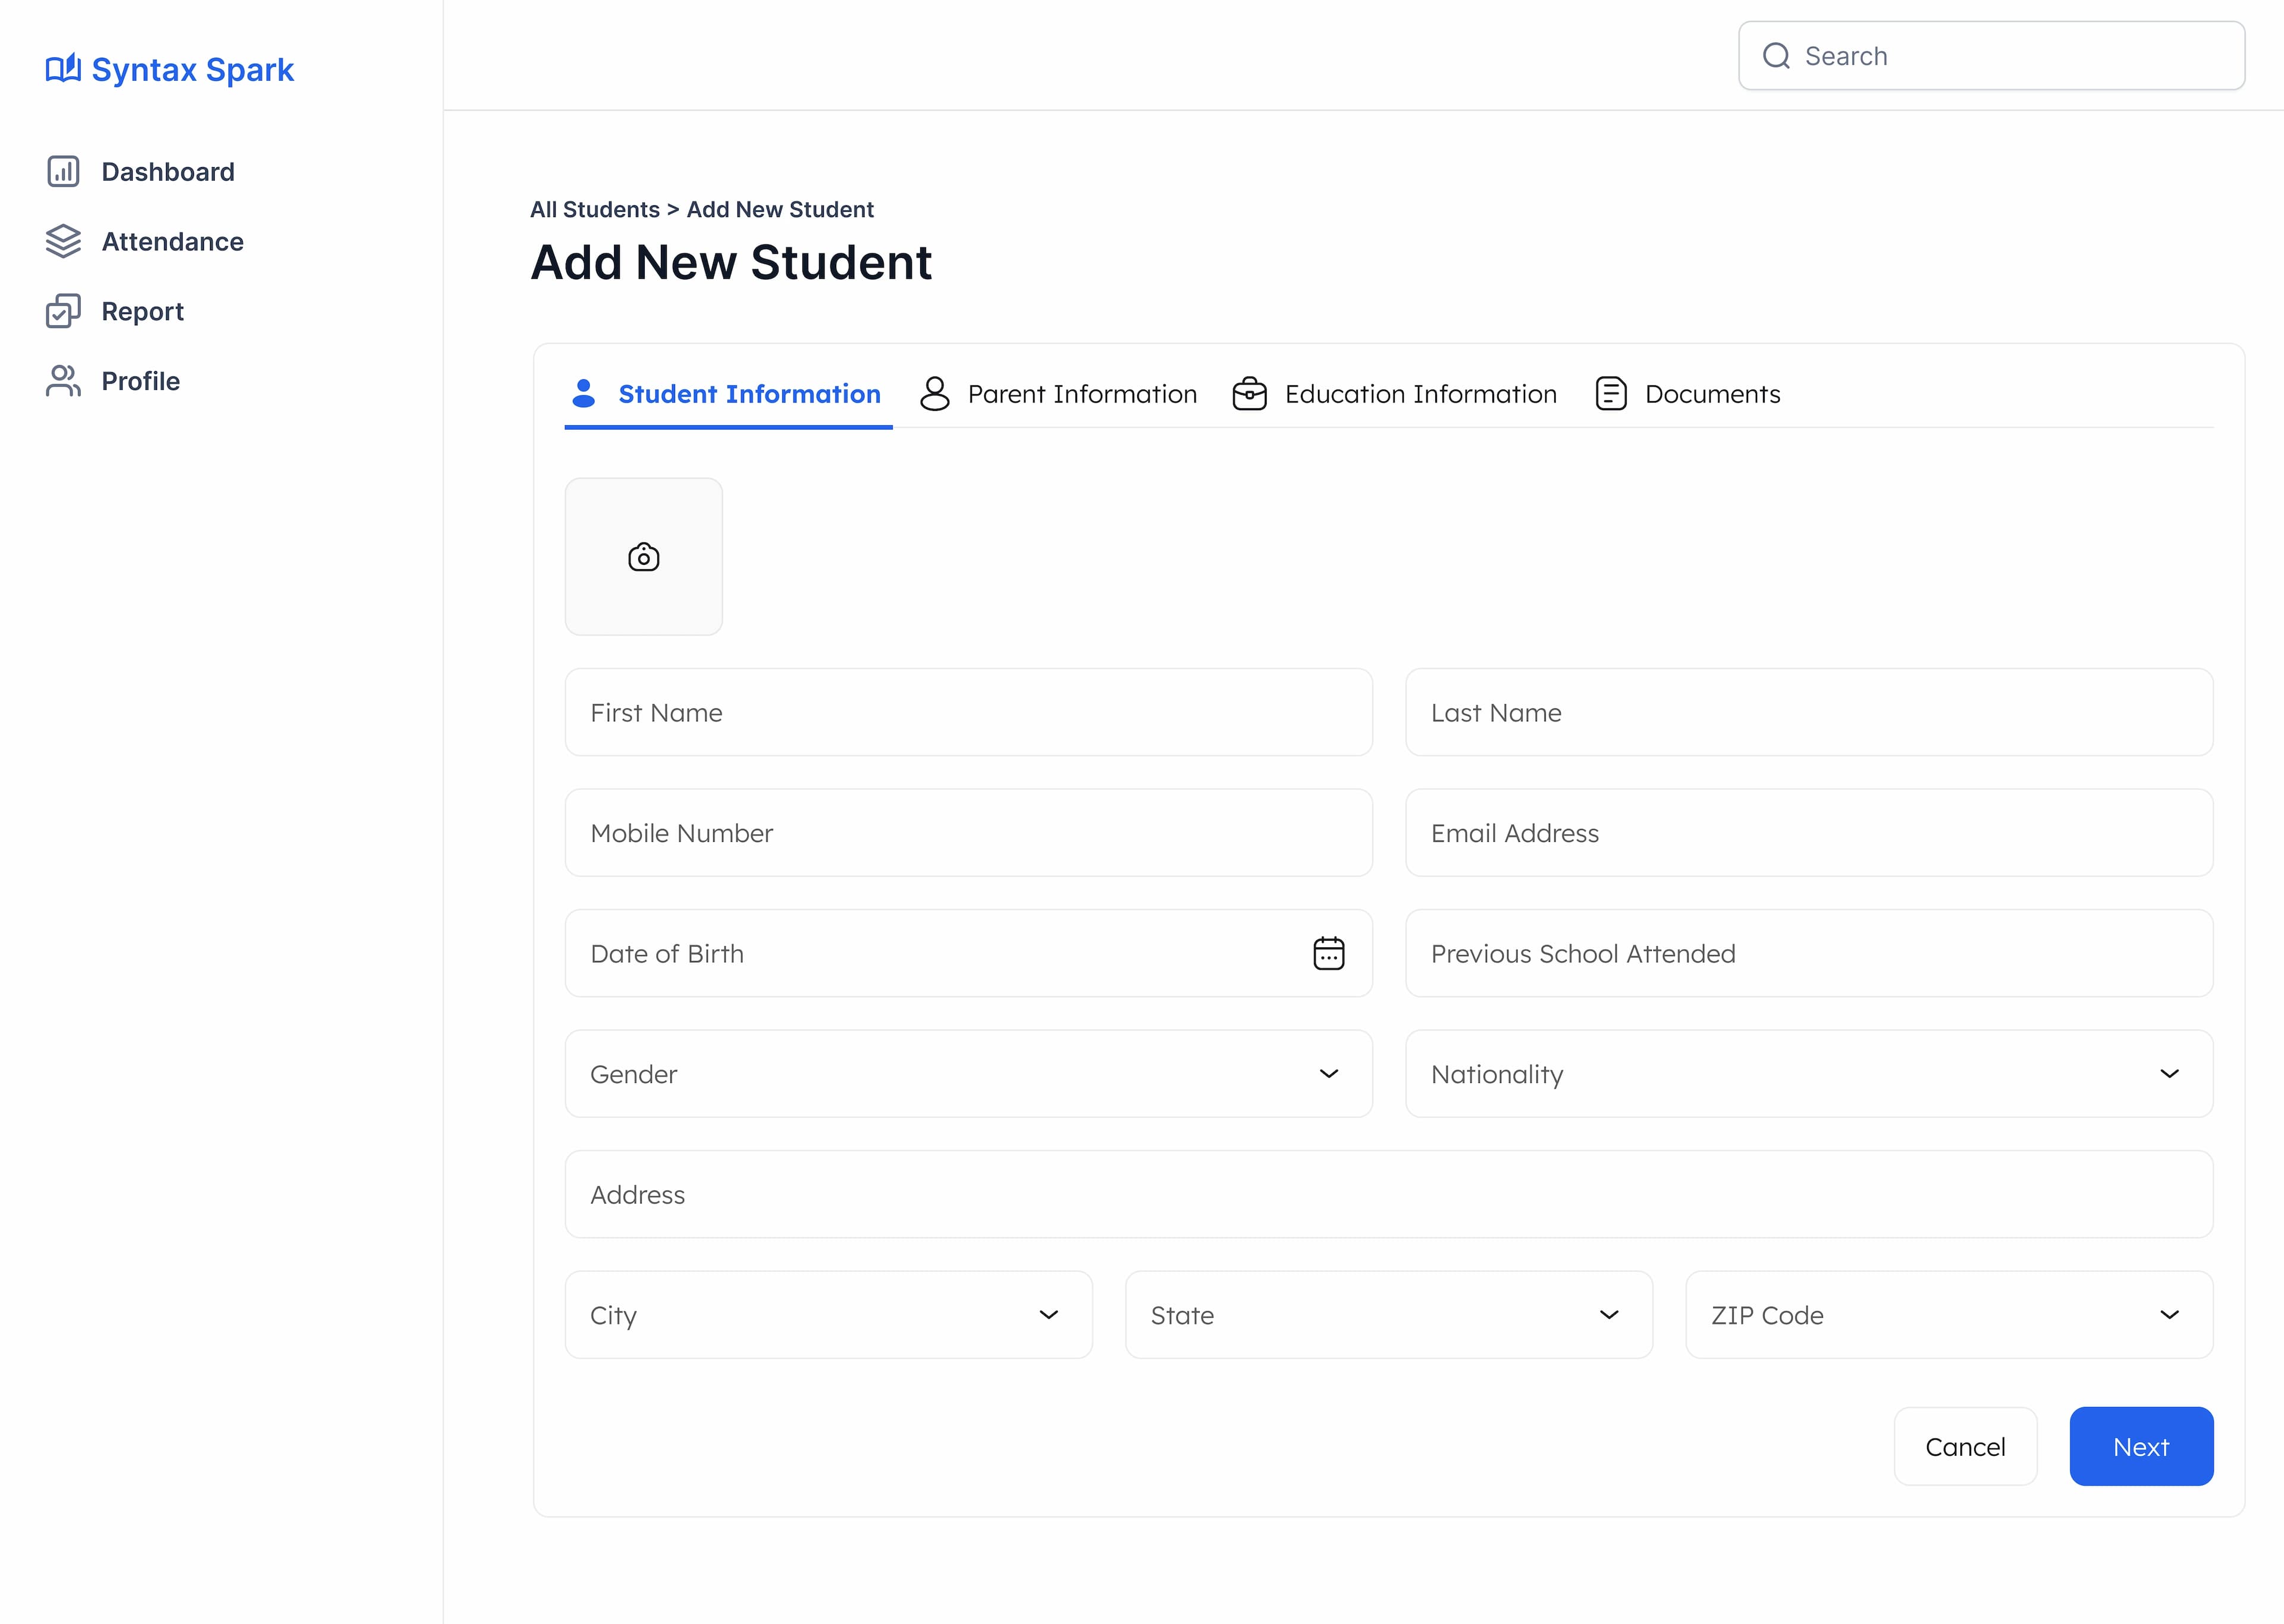Click the briefcase icon beside Education Information

point(1249,393)
